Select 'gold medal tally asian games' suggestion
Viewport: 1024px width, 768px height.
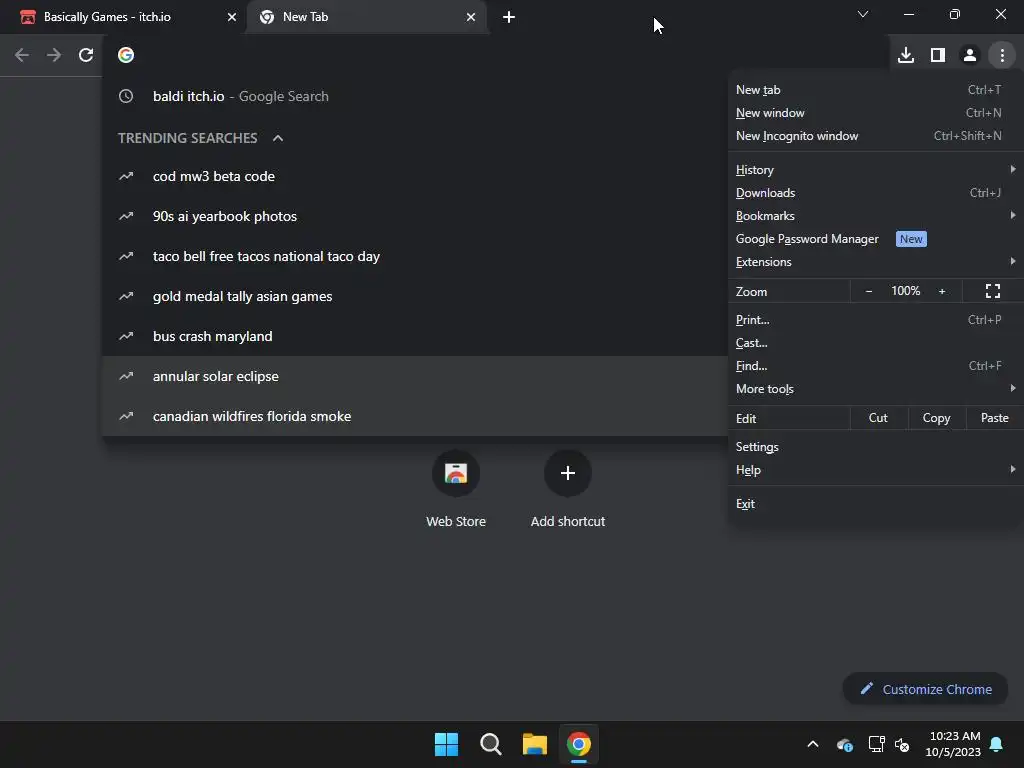(415, 296)
